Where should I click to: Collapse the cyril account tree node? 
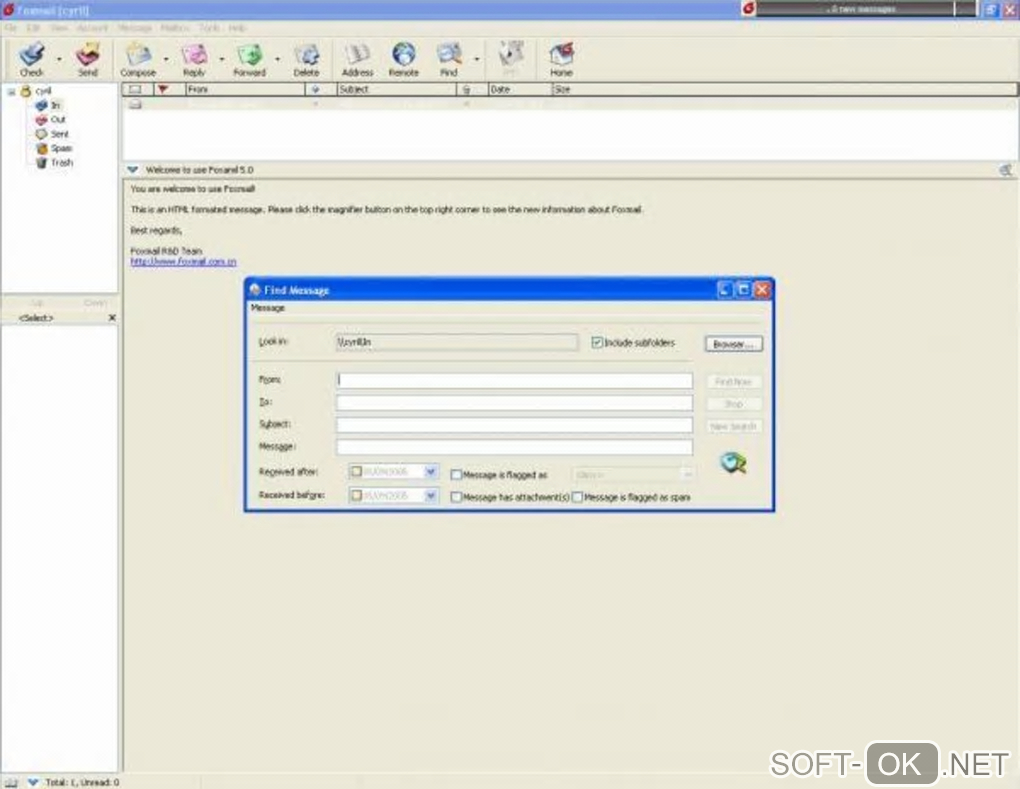11,92
